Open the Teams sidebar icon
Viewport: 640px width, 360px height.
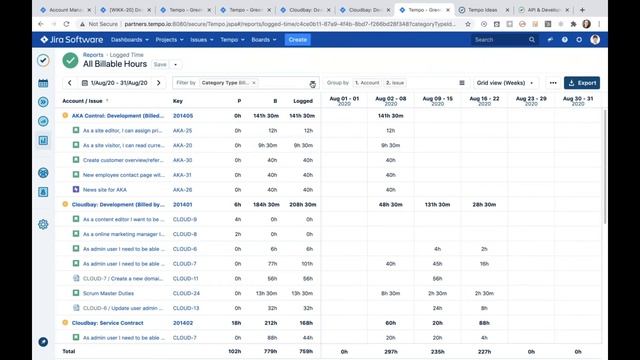pyautogui.click(x=43, y=192)
